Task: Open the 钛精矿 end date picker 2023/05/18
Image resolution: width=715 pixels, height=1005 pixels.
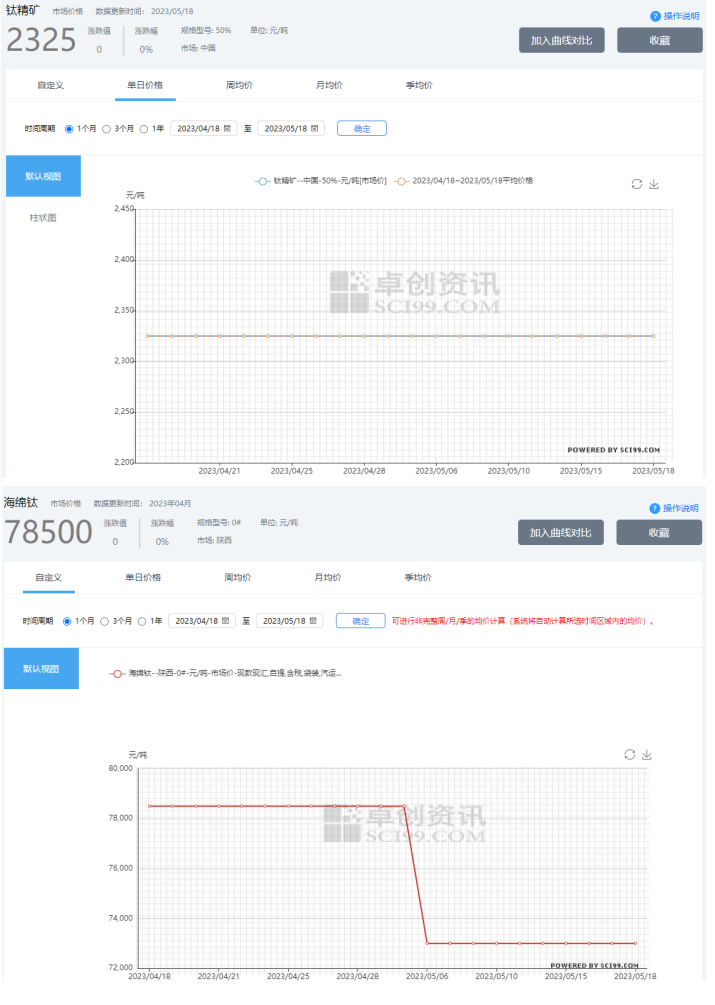Action: tap(290, 129)
